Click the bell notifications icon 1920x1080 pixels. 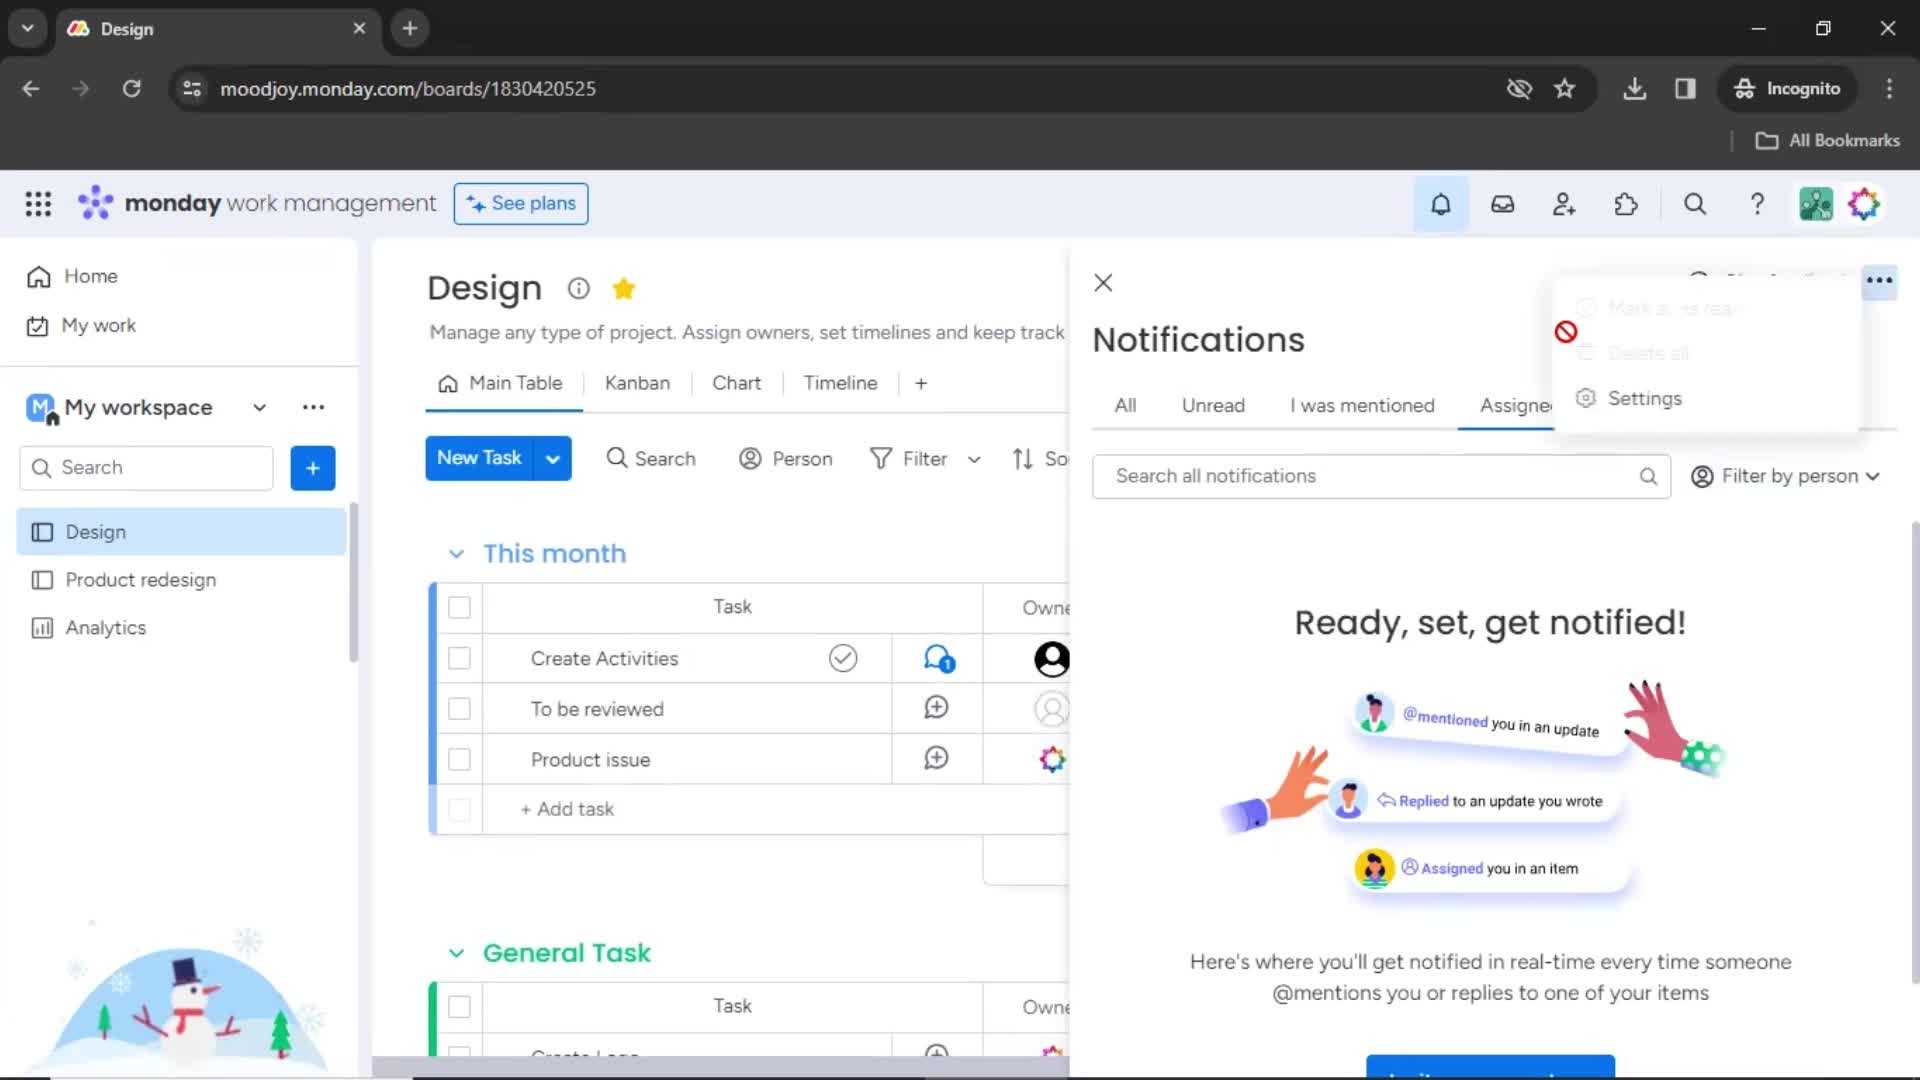tap(1439, 203)
